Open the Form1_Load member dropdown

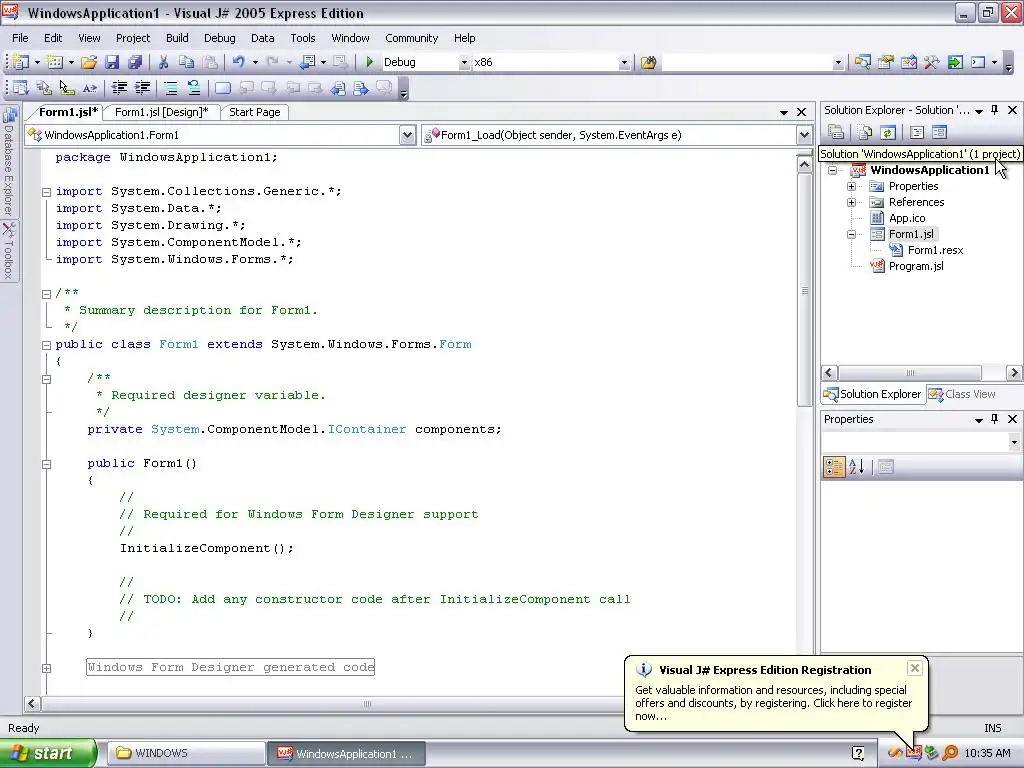click(x=804, y=135)
